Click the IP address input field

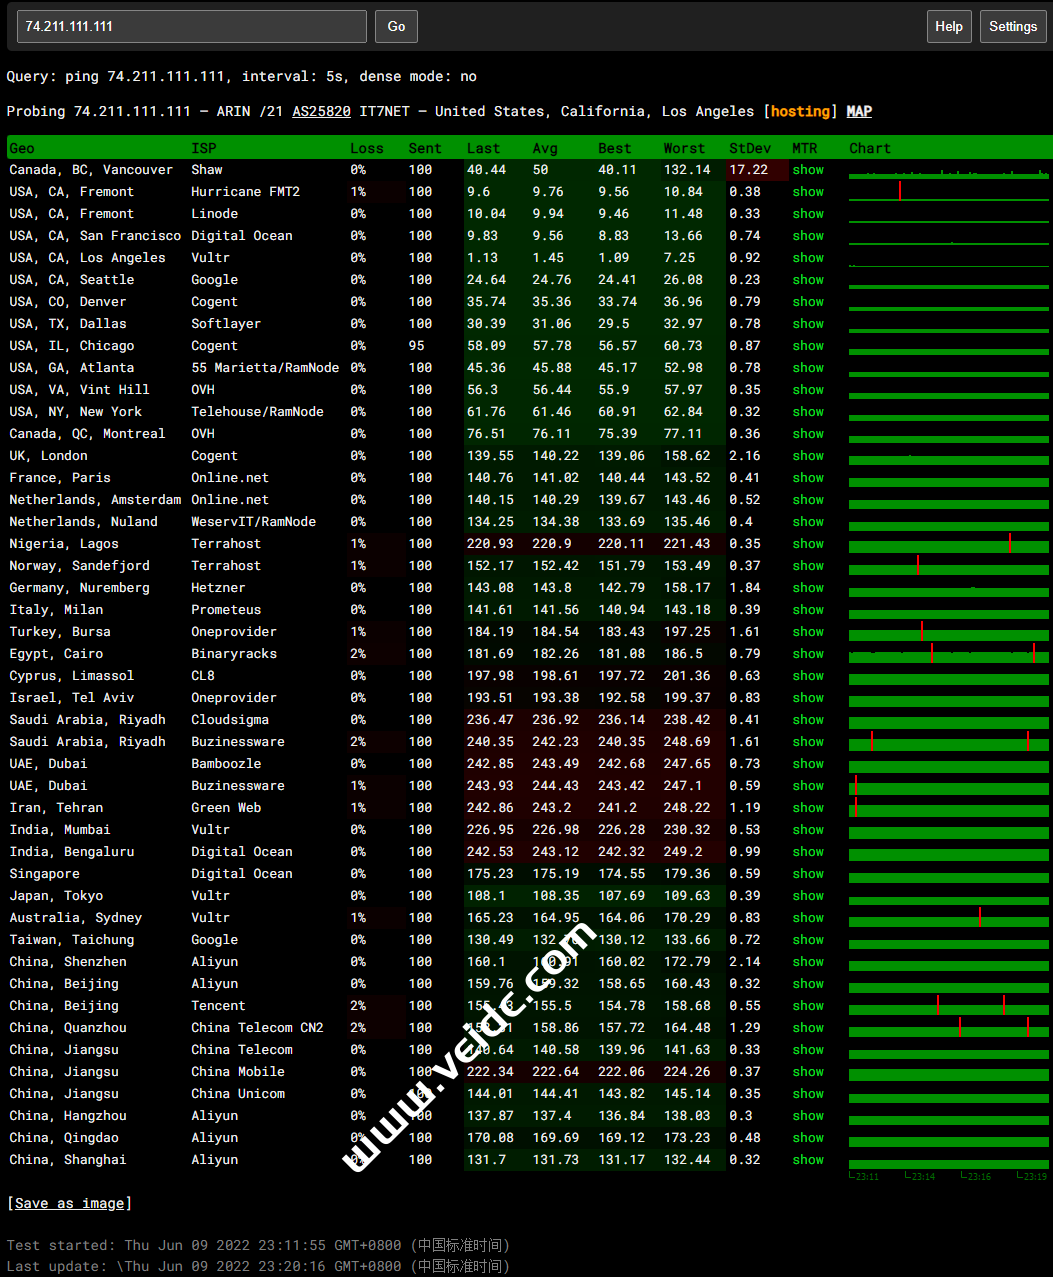(x=192, y=27)
